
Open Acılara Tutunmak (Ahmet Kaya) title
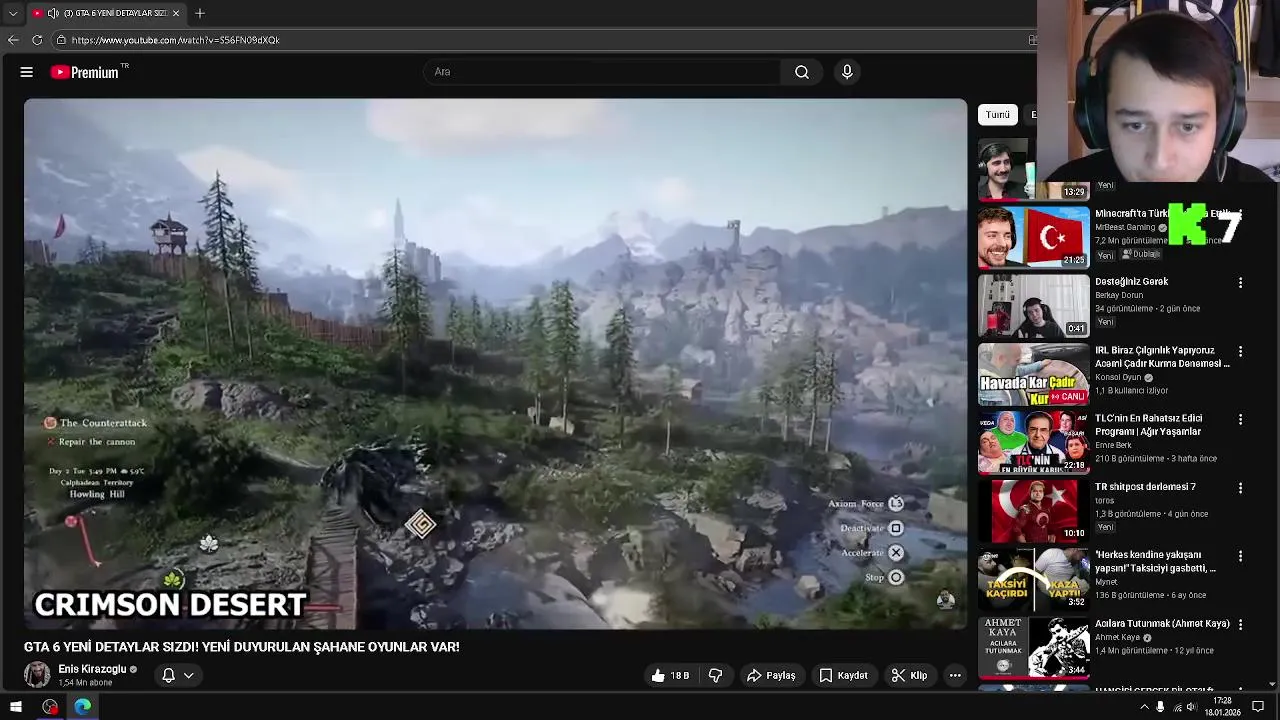[x=1162, y=624]
